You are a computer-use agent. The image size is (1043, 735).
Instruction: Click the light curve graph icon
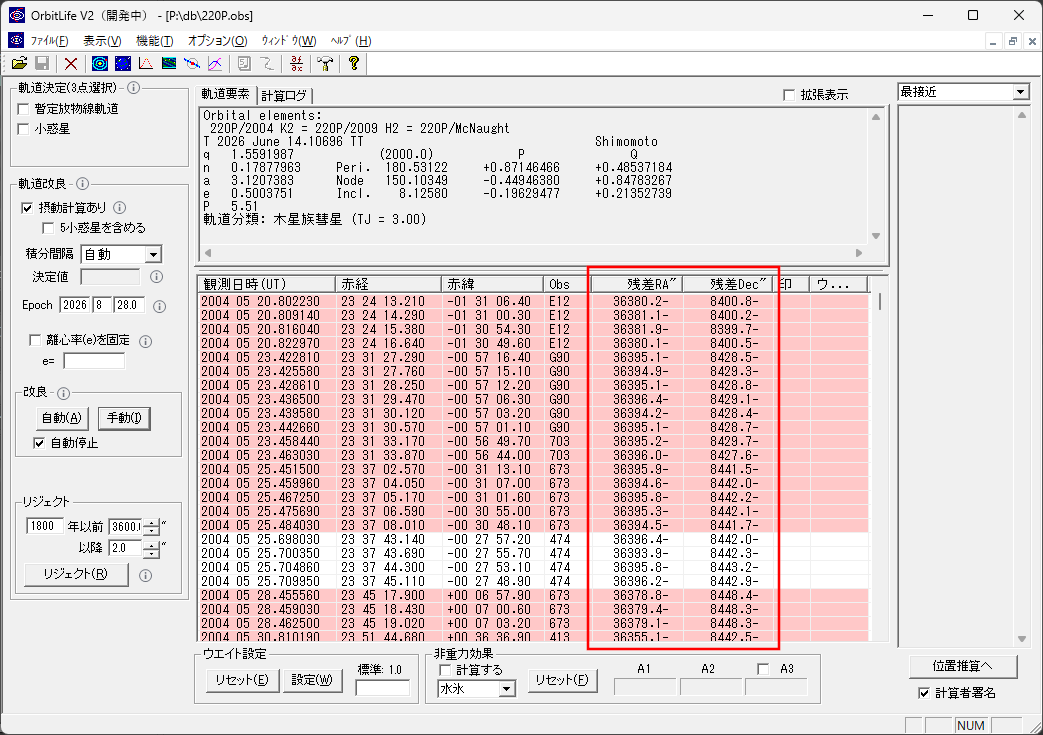[x=146, y=64]
